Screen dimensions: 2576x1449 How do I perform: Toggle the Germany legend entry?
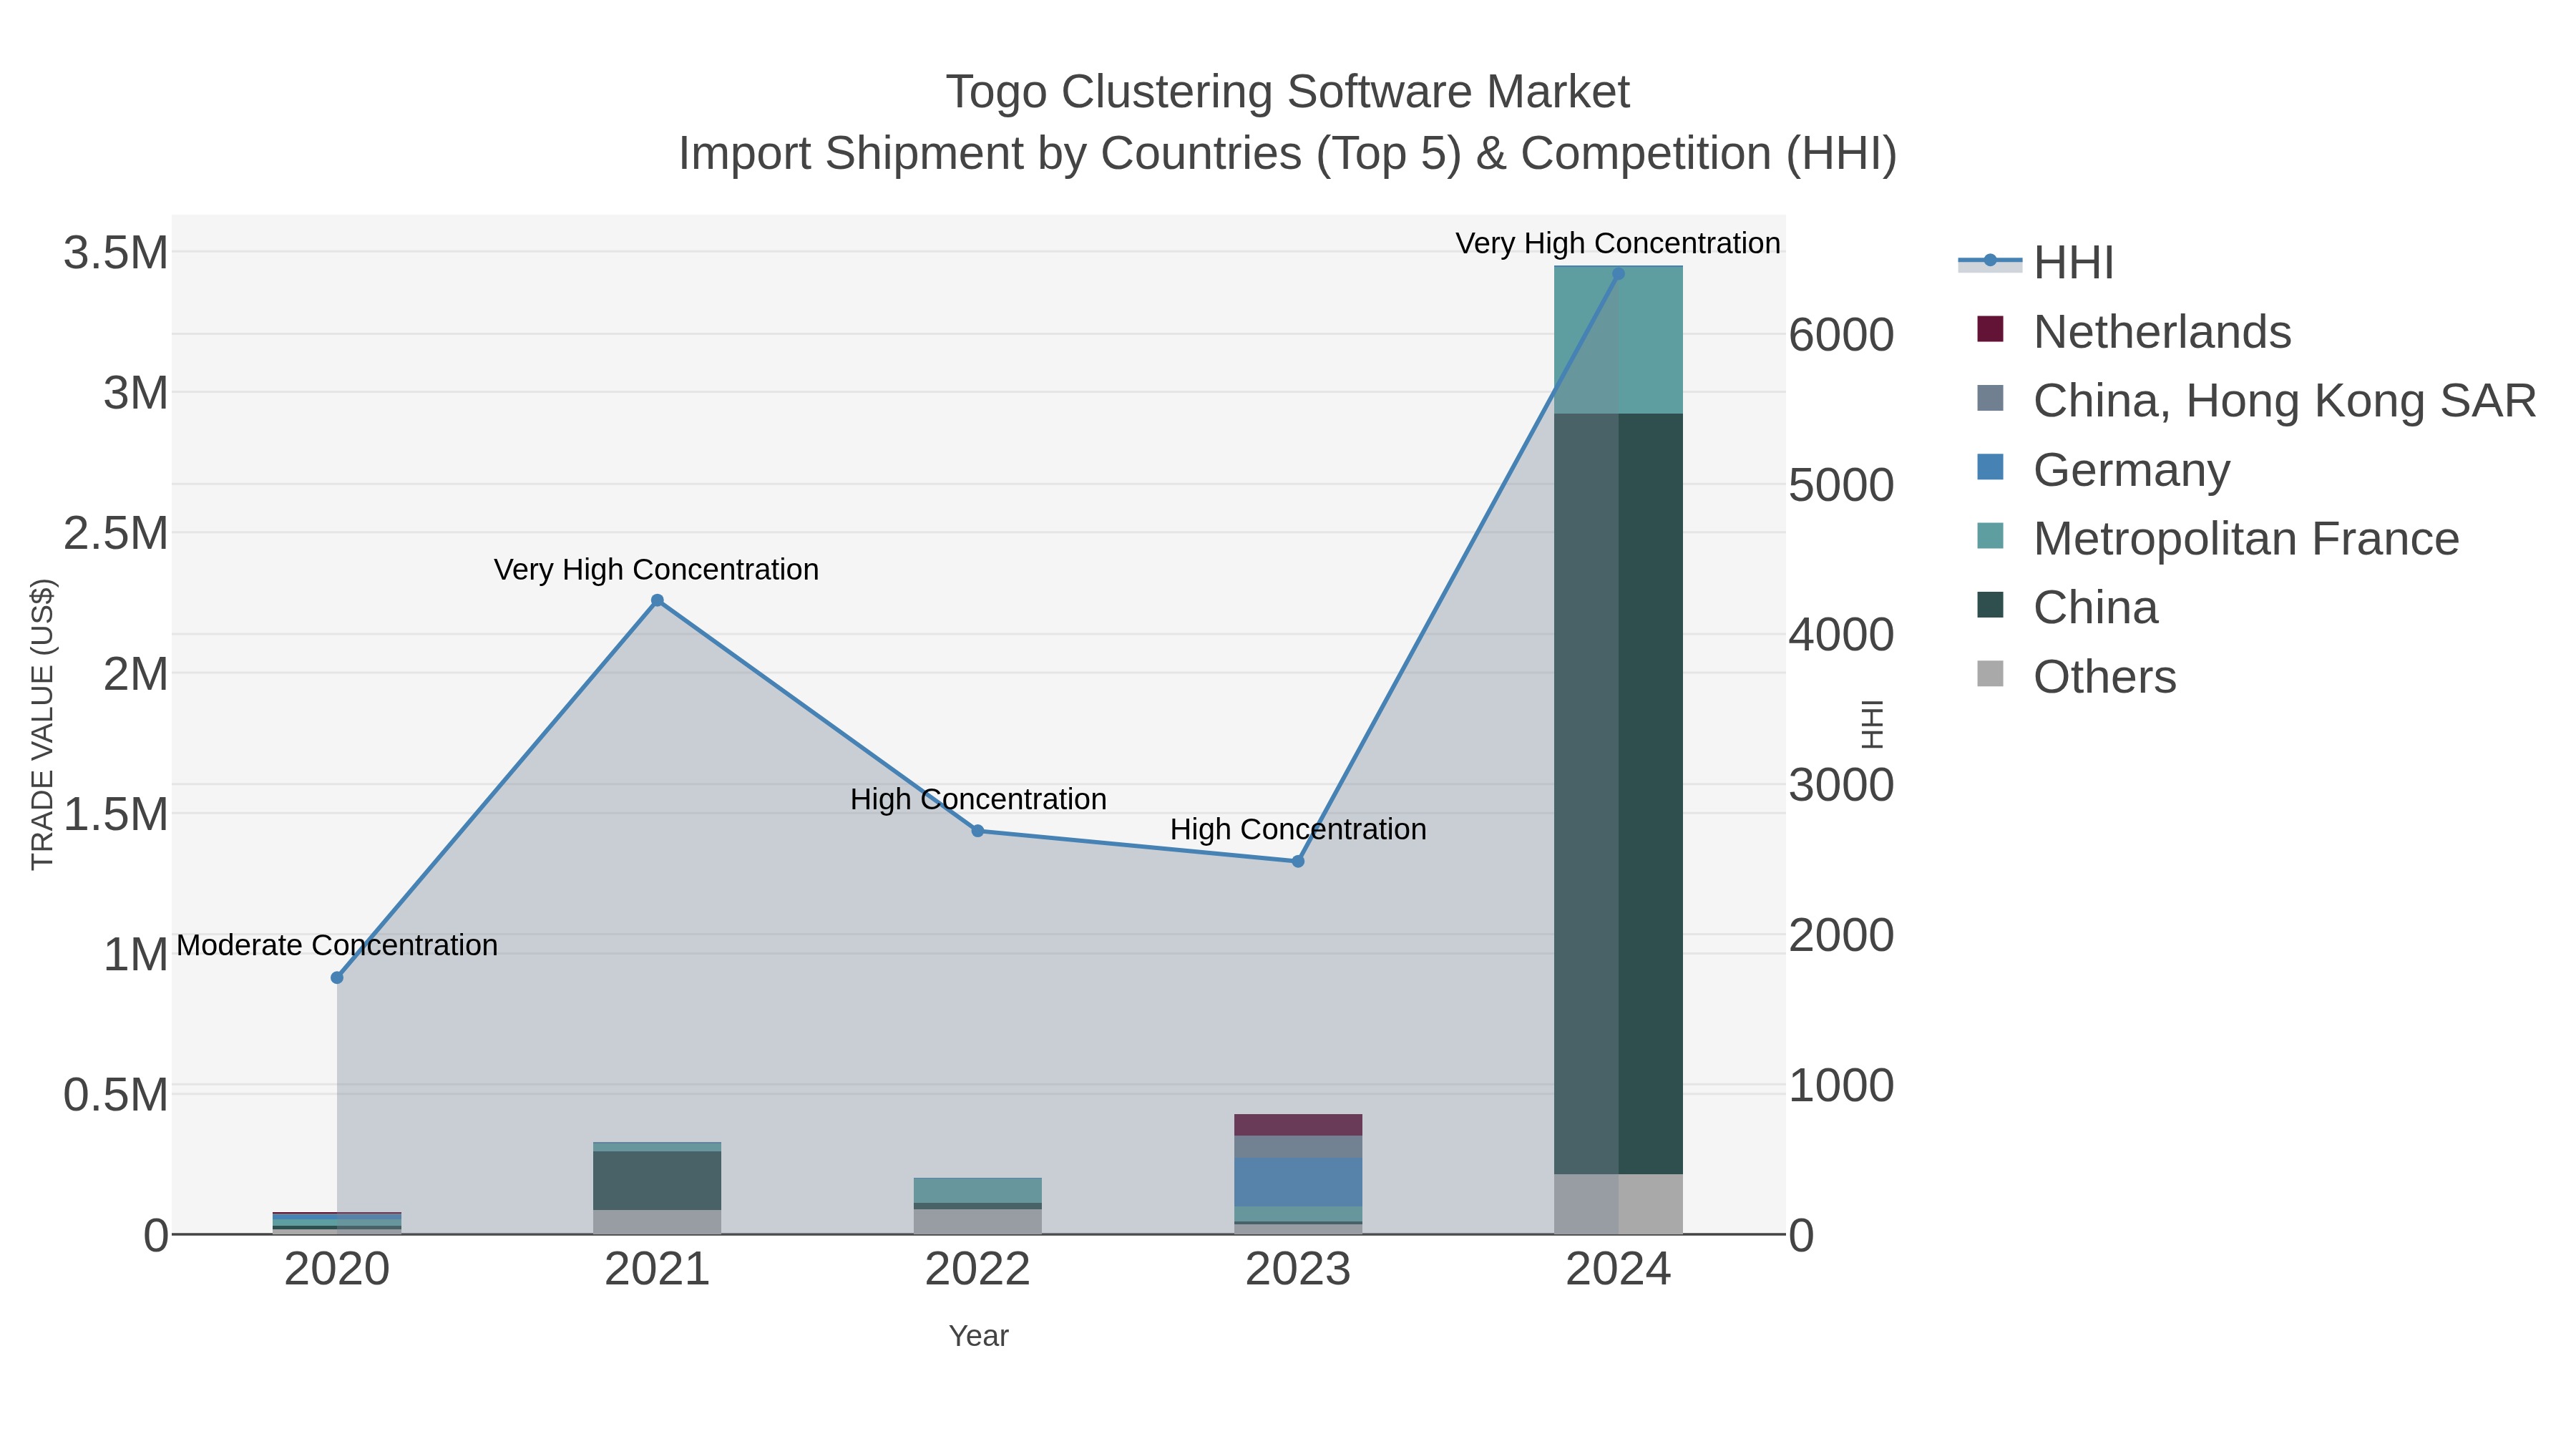[2103, 469]
